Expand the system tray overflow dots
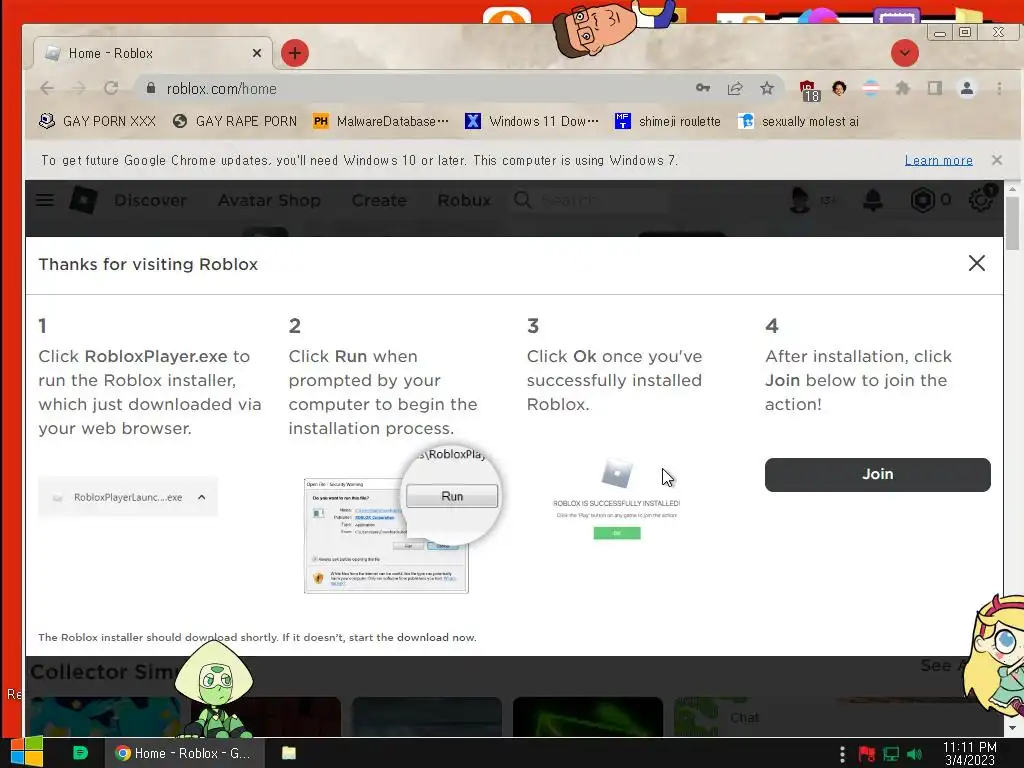The height and width of the screenshot is (768, 1024). (x=842, y=754)
